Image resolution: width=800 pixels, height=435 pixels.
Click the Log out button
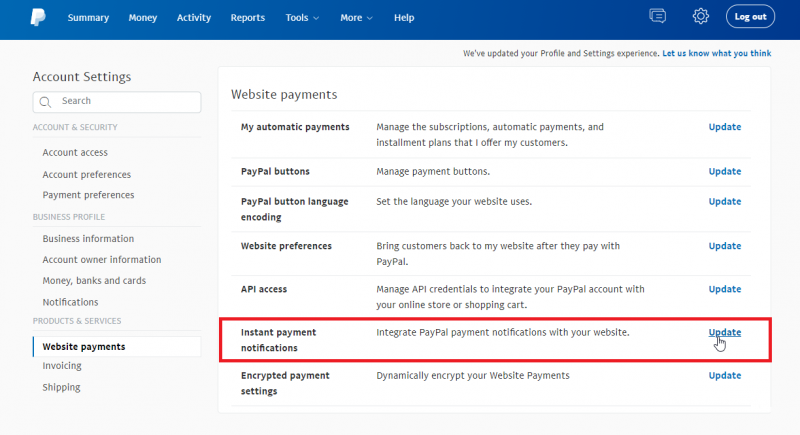pyautogui.click(x=750, y=17)
